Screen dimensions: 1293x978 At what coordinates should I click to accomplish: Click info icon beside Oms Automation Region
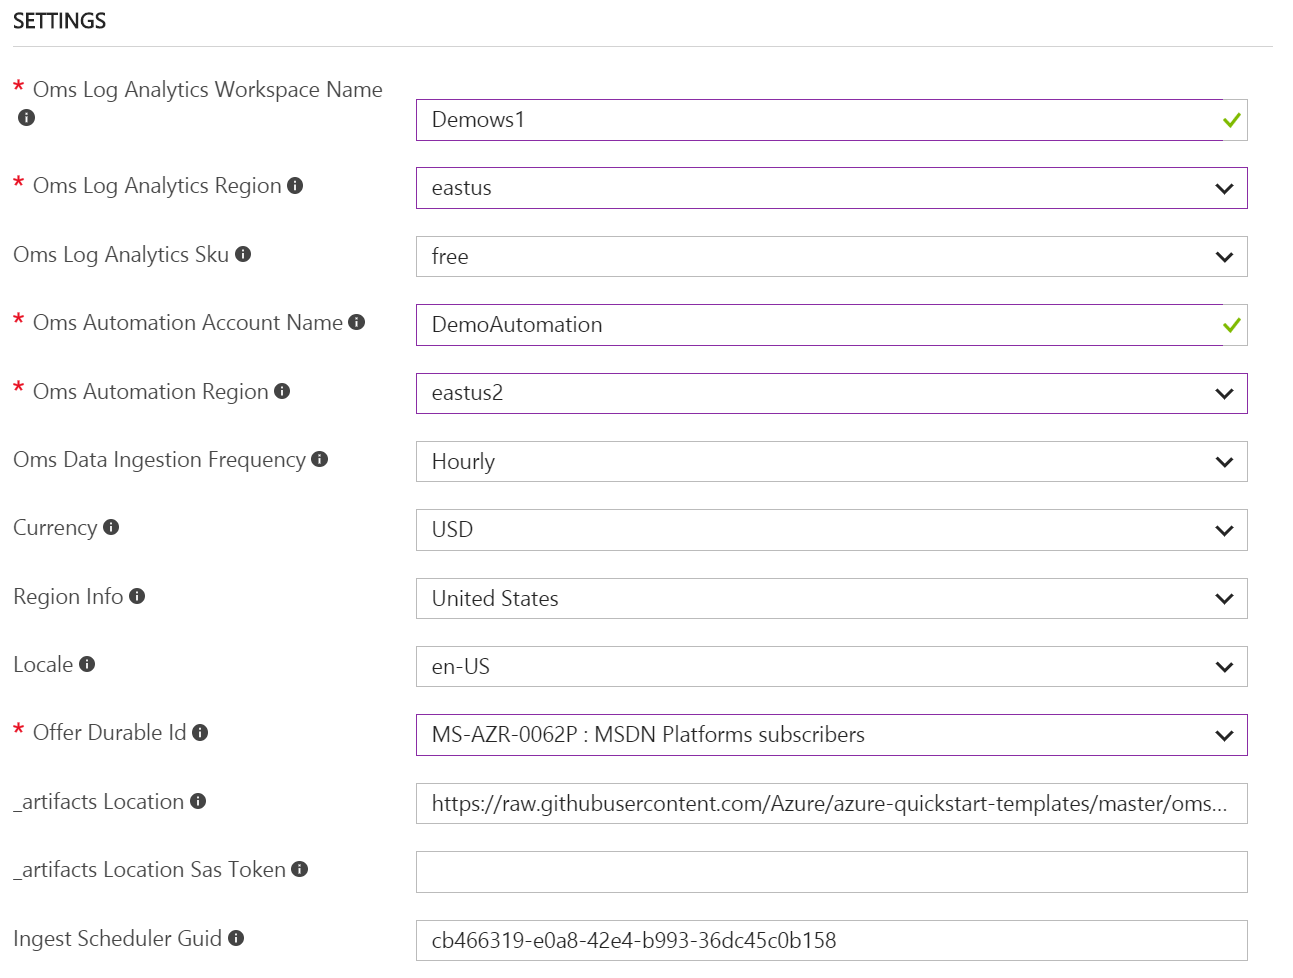coord(282,391)
